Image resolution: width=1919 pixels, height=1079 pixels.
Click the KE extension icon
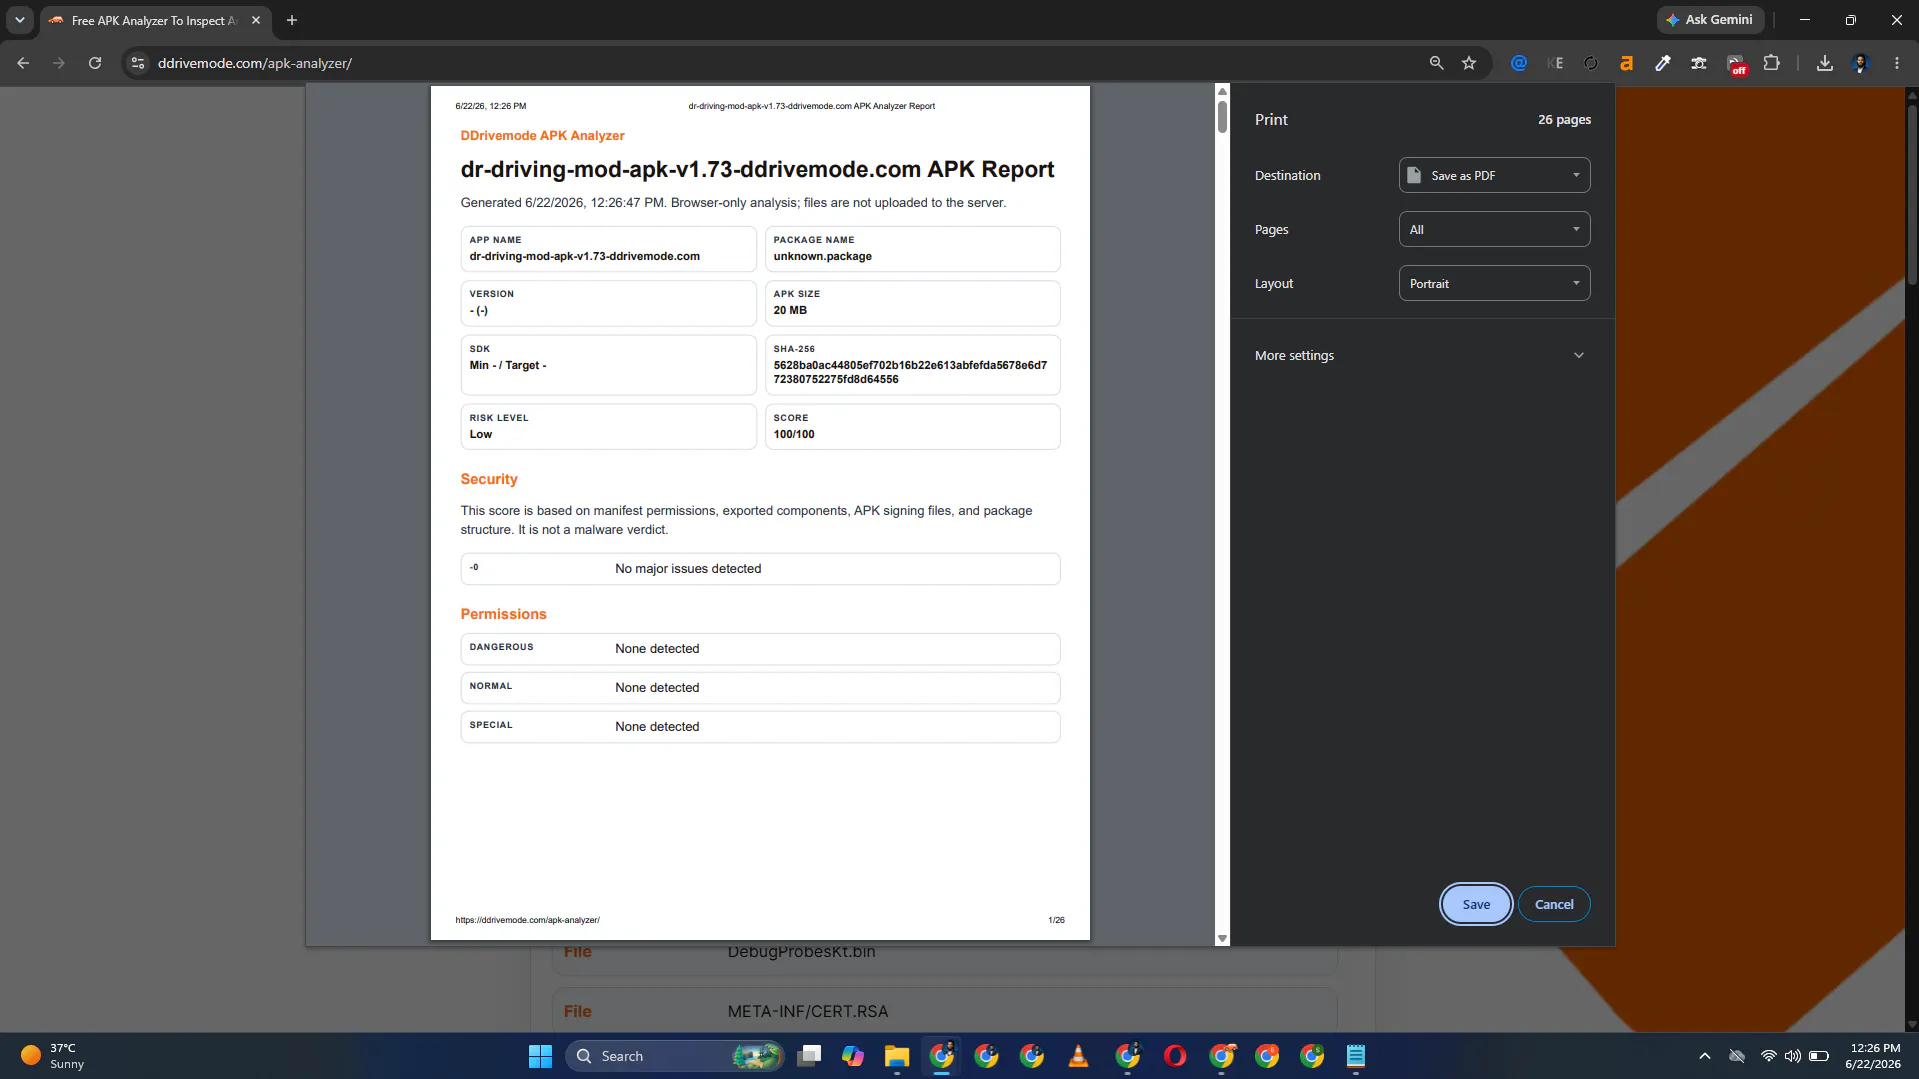[1555, 63]
